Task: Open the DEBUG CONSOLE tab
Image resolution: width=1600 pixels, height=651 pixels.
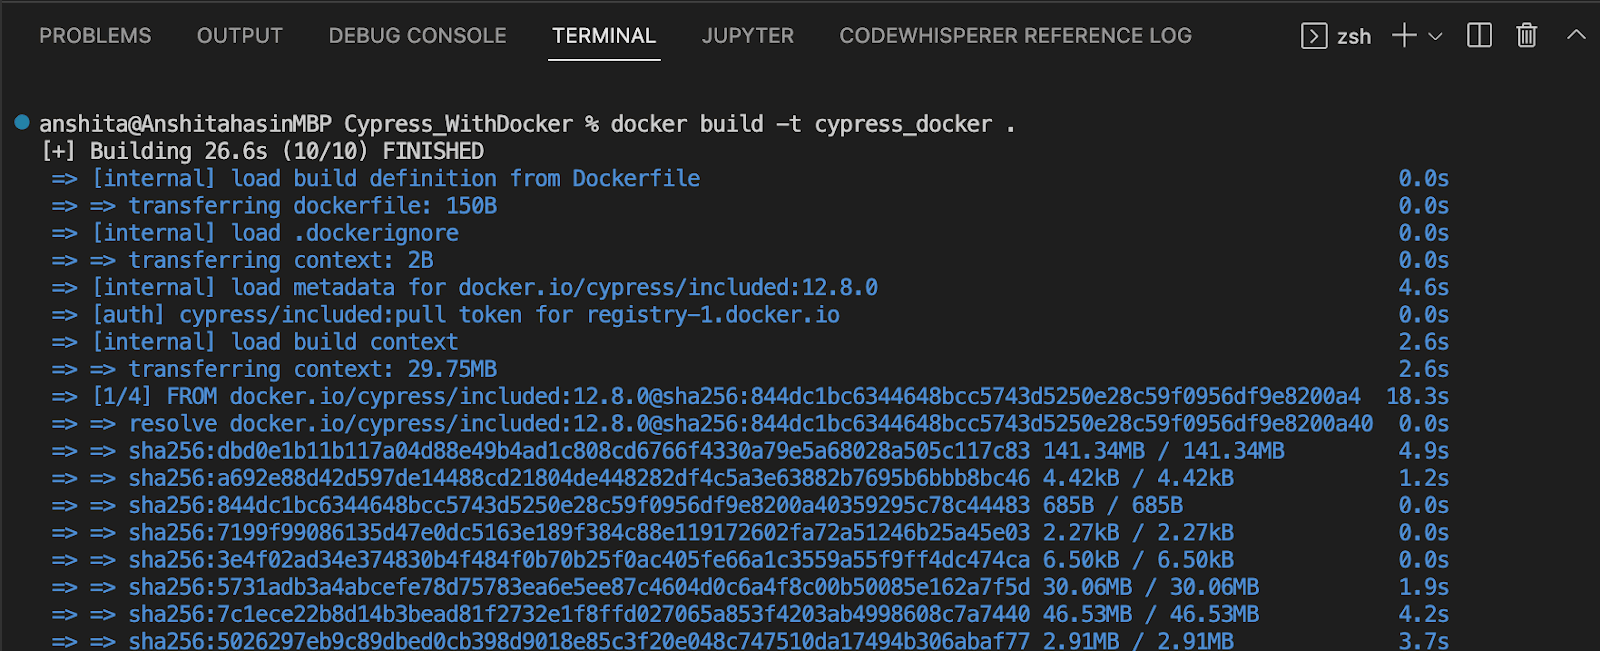Action: tap(417, 35)
